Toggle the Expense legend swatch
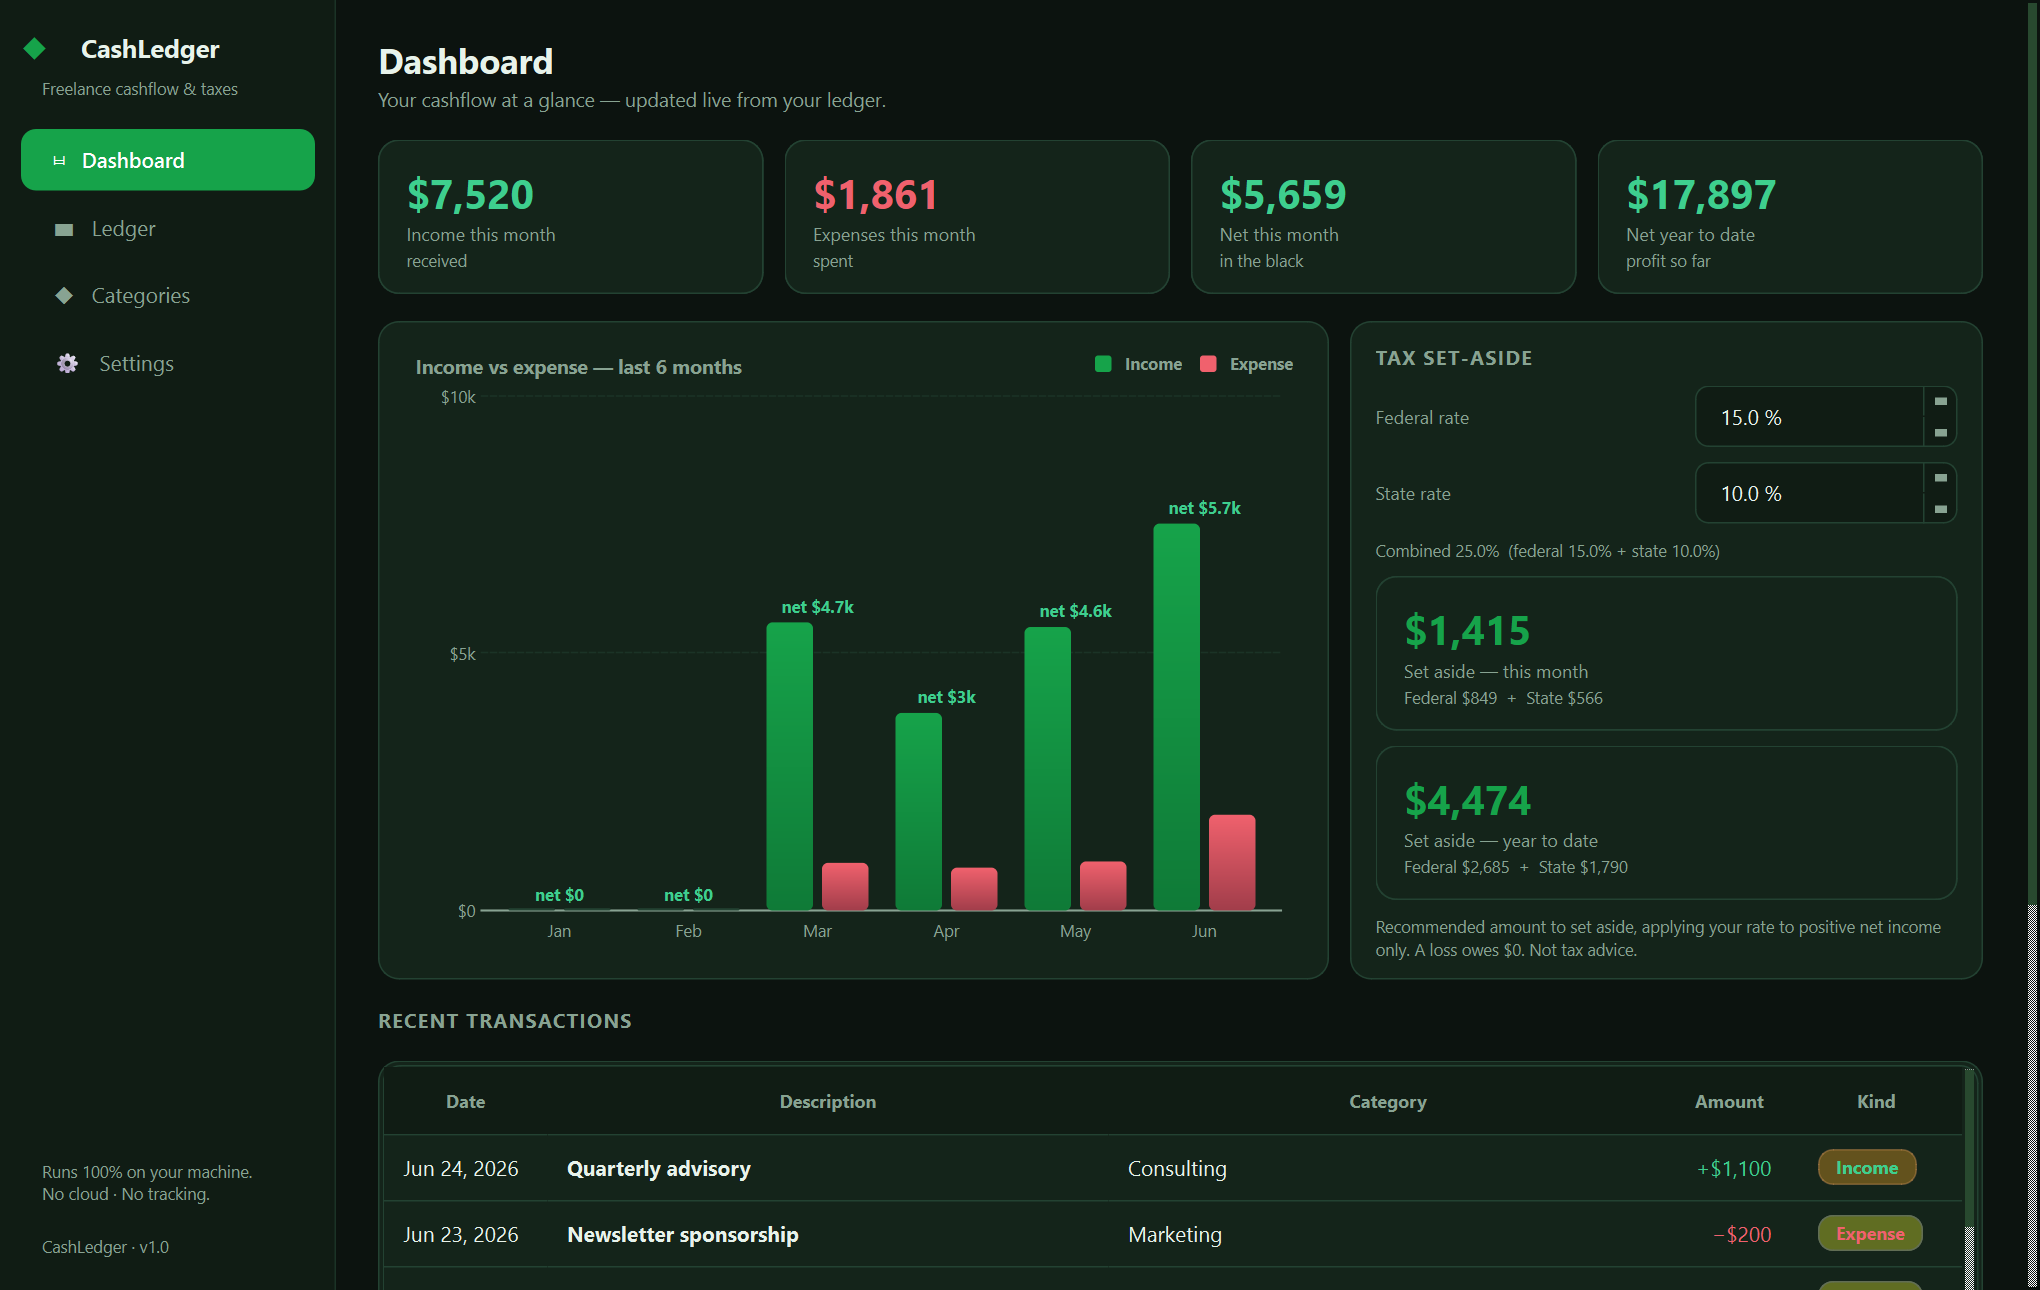The width and height of the screenshot is (2040, 1290). click(x=1208, y=364)
